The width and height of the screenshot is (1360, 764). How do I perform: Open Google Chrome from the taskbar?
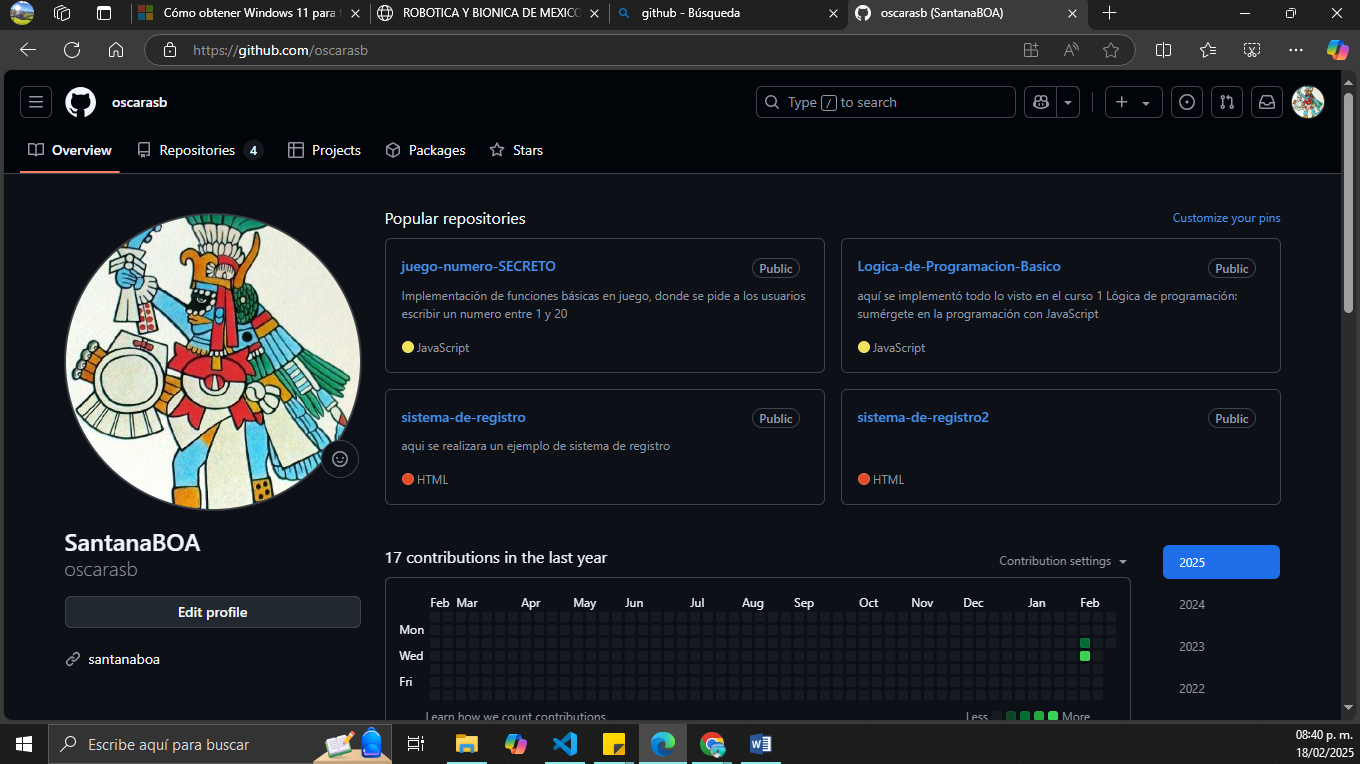[x=712, y=744]
